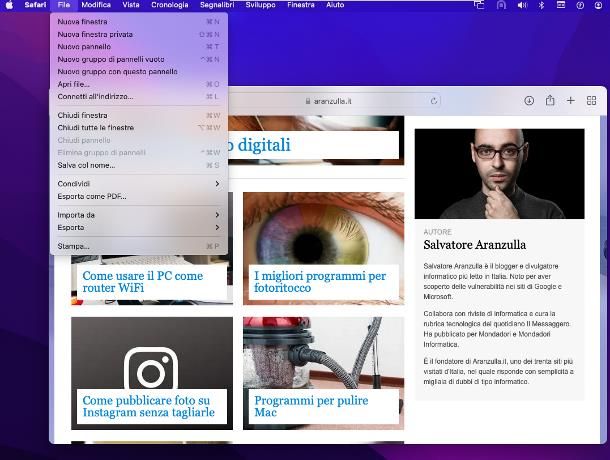This screenshot has height=460, width=610.
Task: Click the share icon in Safari toolbar
Action: click(550, 100)
